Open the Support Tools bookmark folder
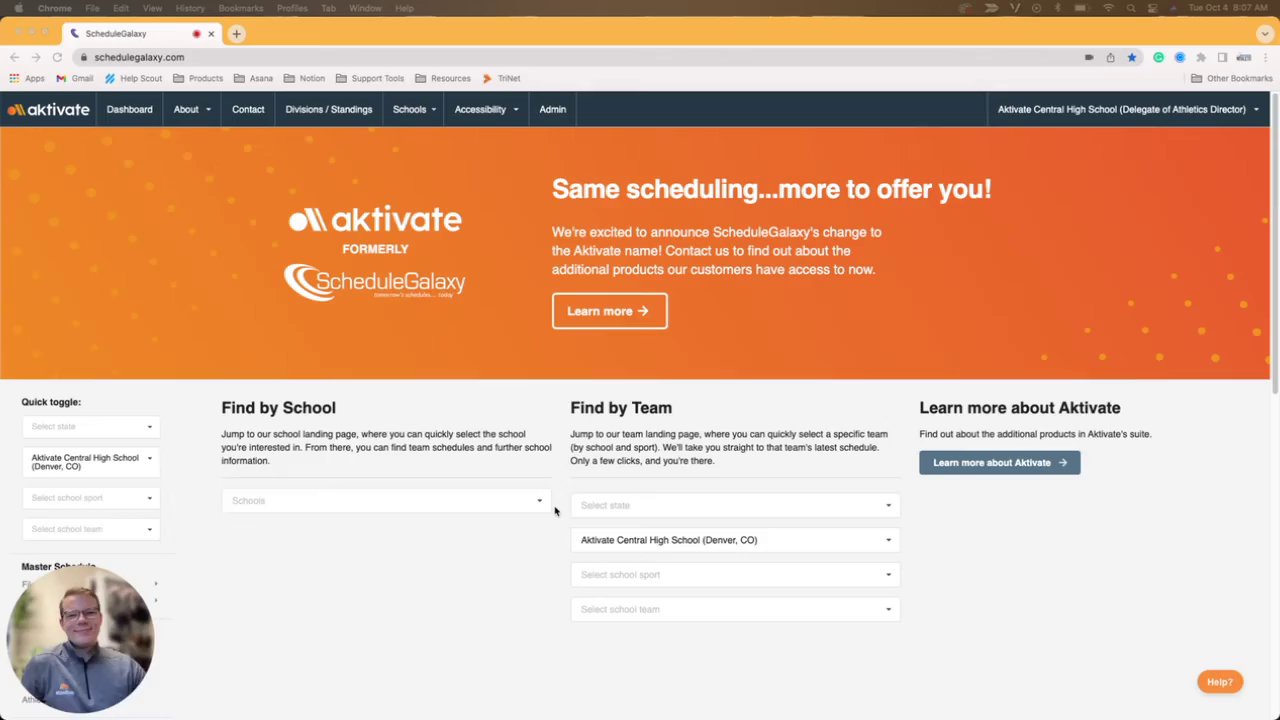 (x=370, y=78)
